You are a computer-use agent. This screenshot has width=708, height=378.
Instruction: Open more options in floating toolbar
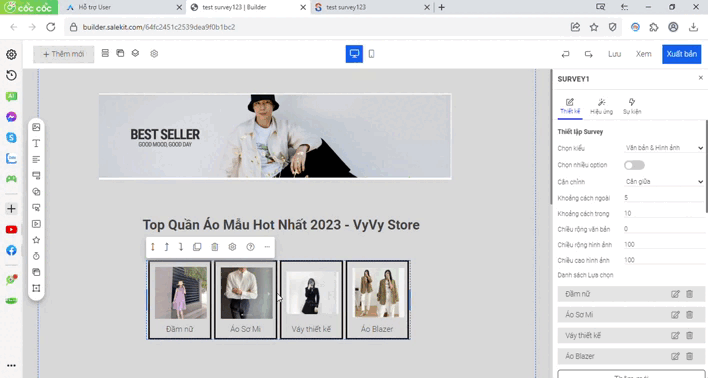(x=267, y=247)
